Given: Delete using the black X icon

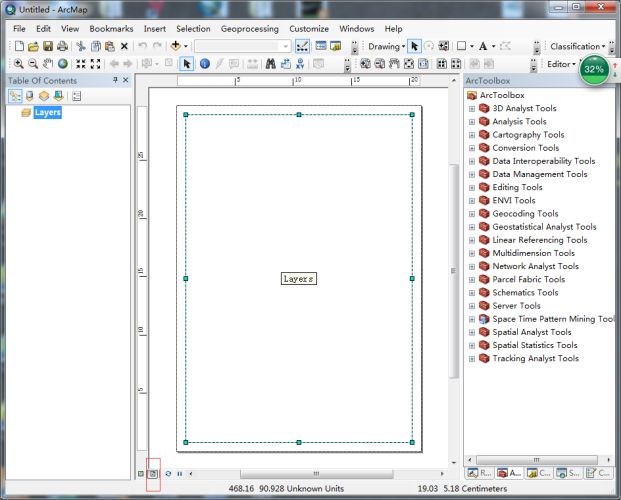Looking at the screenshot, I should (x=124, y=46).
